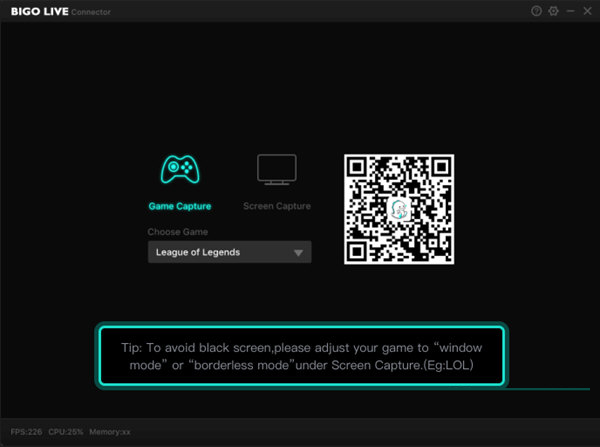Image resolution: width=600 pixels, height=447 pixels.
Task: Click the game controller icon
Action: coord(180,169)
